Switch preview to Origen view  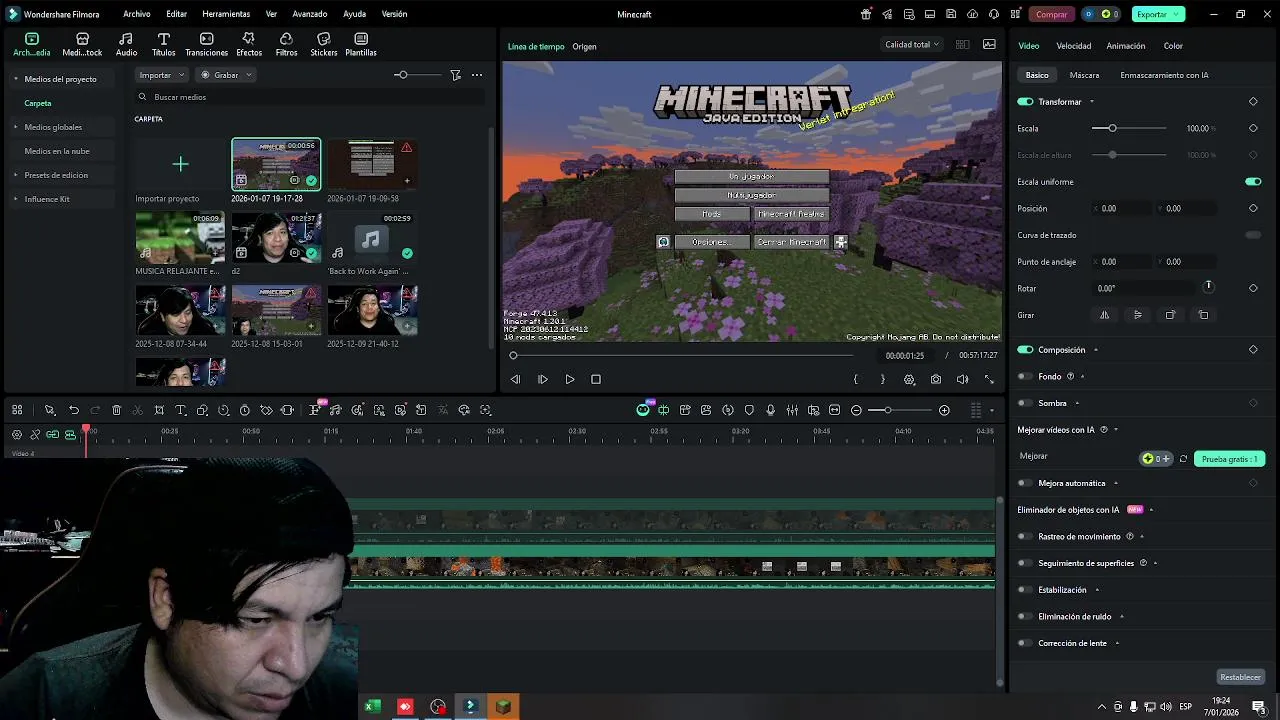[584, 47]
